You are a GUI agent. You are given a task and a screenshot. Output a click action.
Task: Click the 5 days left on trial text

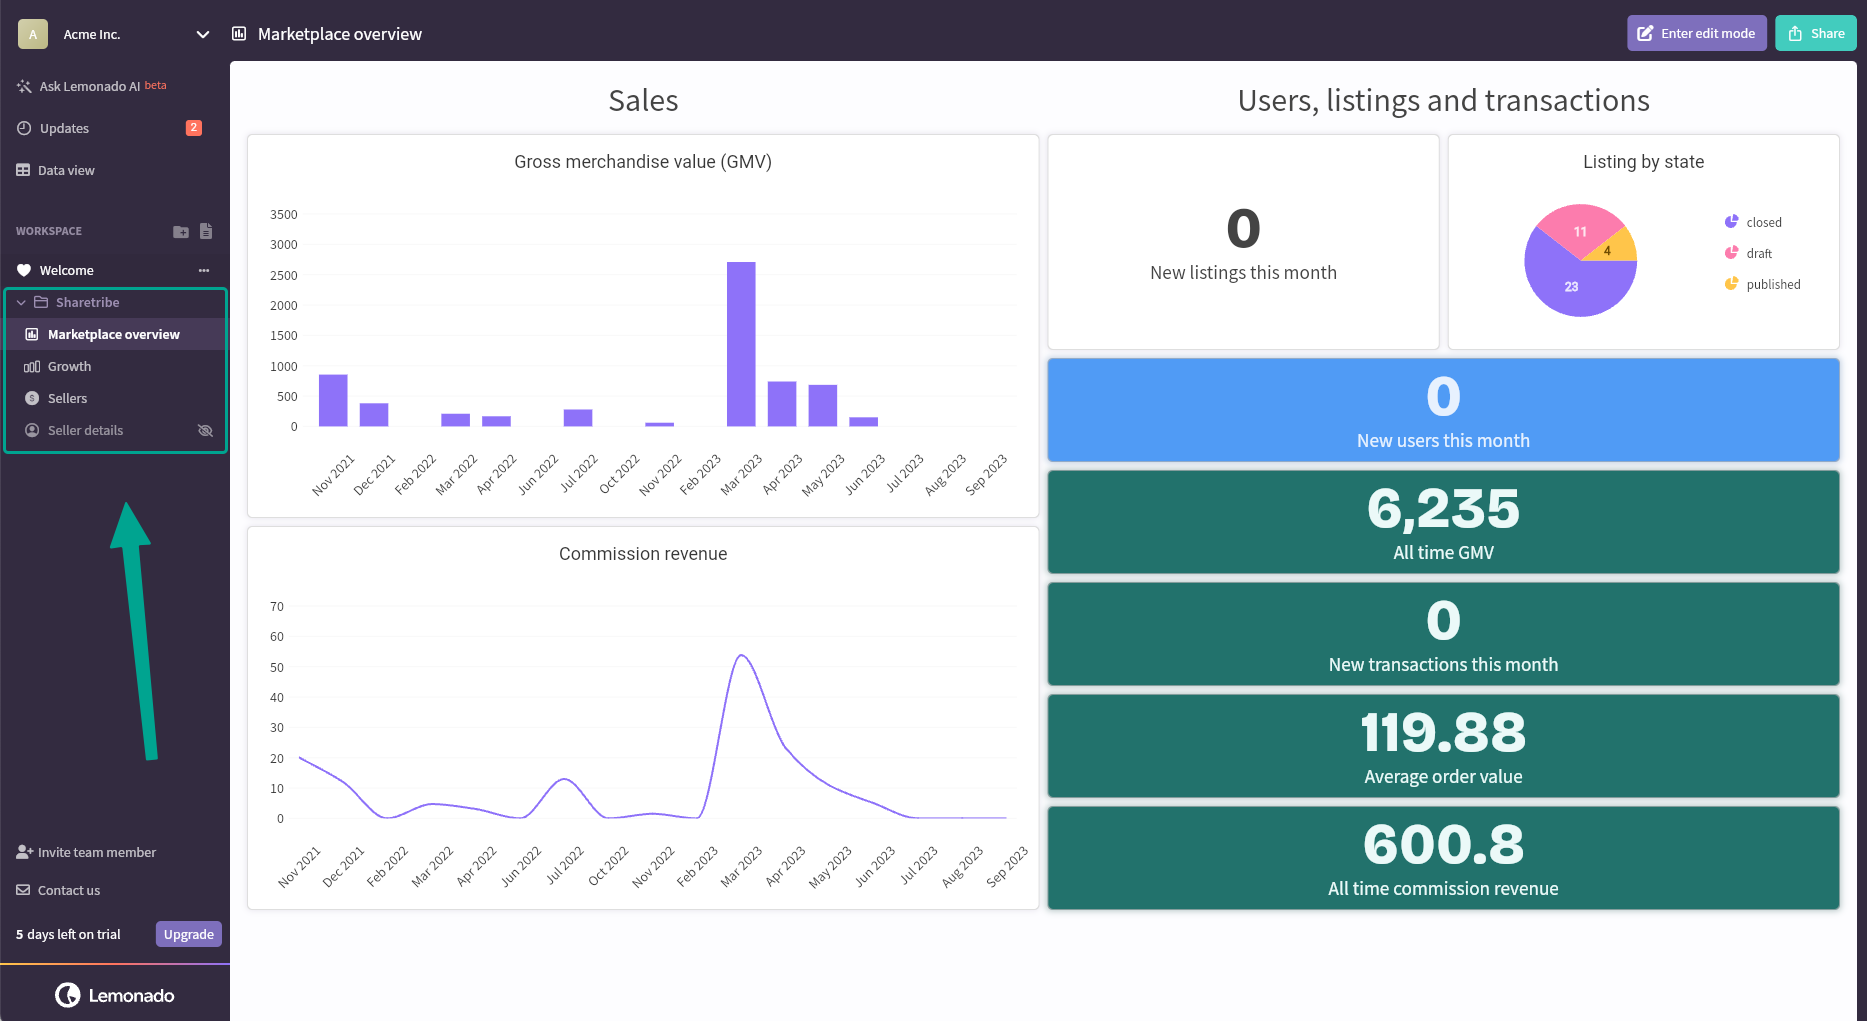68,934
